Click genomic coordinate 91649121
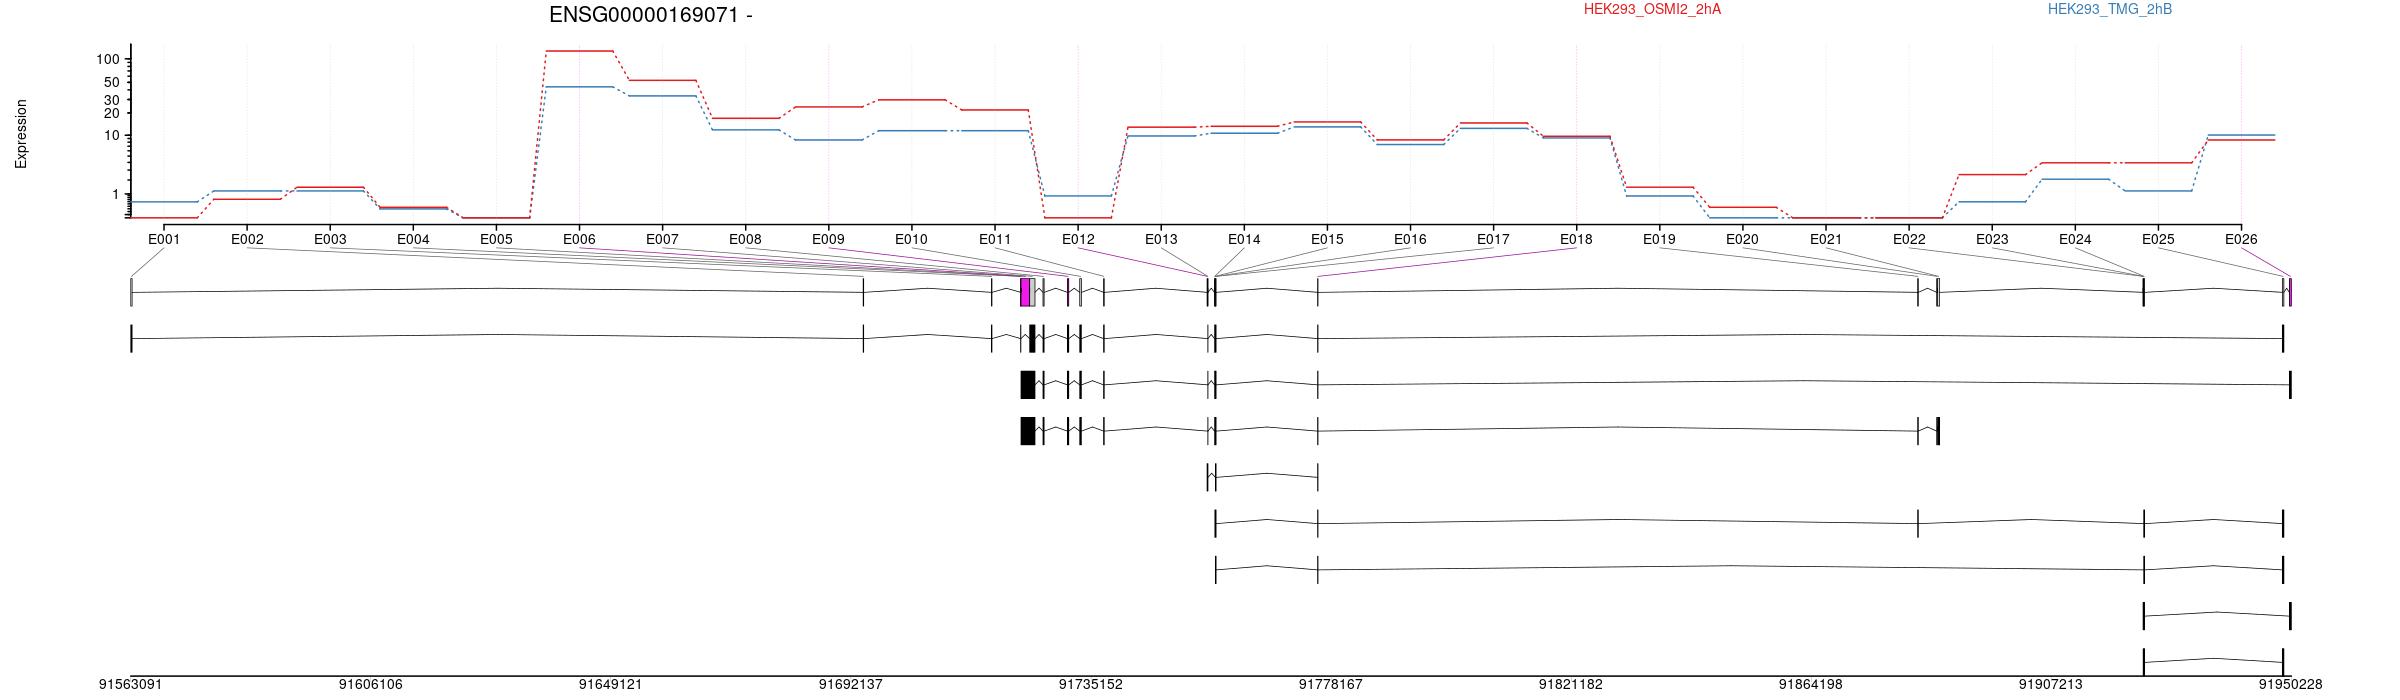Viewport: 2400px width, 700px height. tap(611, 685)
